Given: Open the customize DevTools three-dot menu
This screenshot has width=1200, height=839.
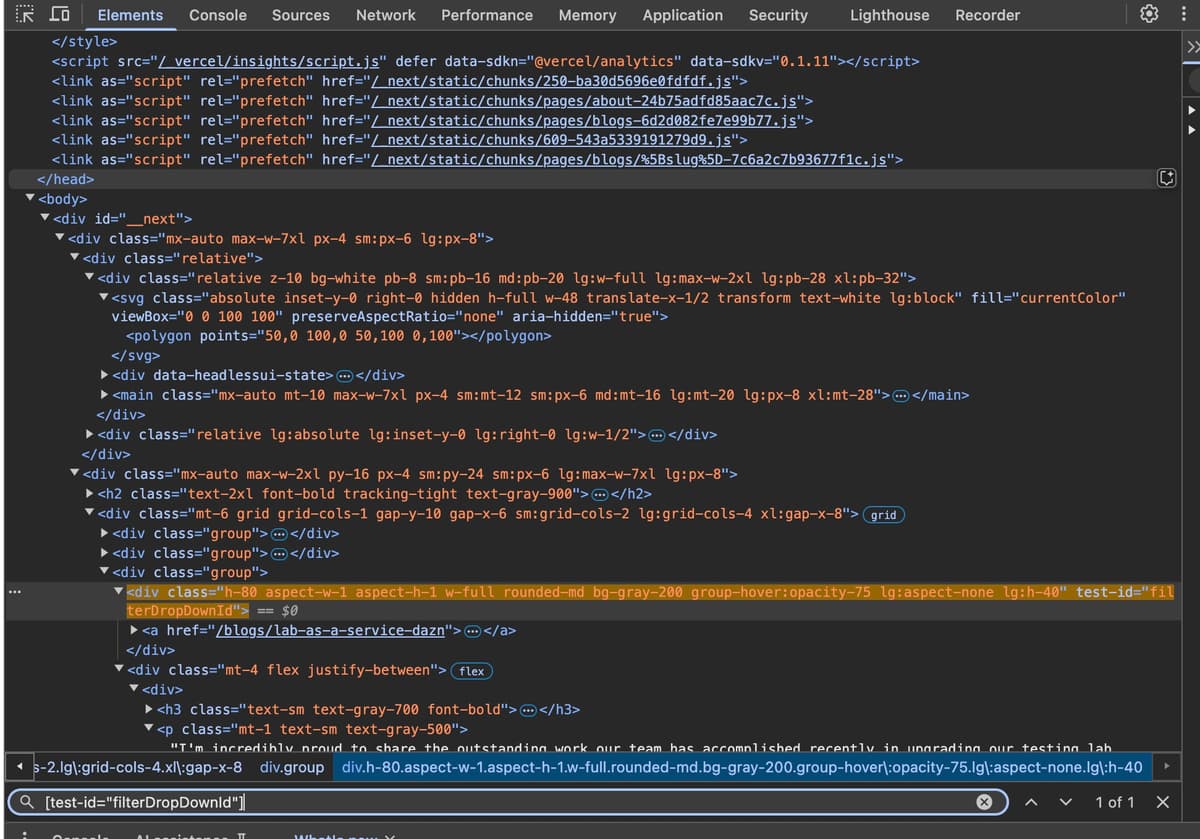Looking at the screenshot, I should (x=1184, y=14).
